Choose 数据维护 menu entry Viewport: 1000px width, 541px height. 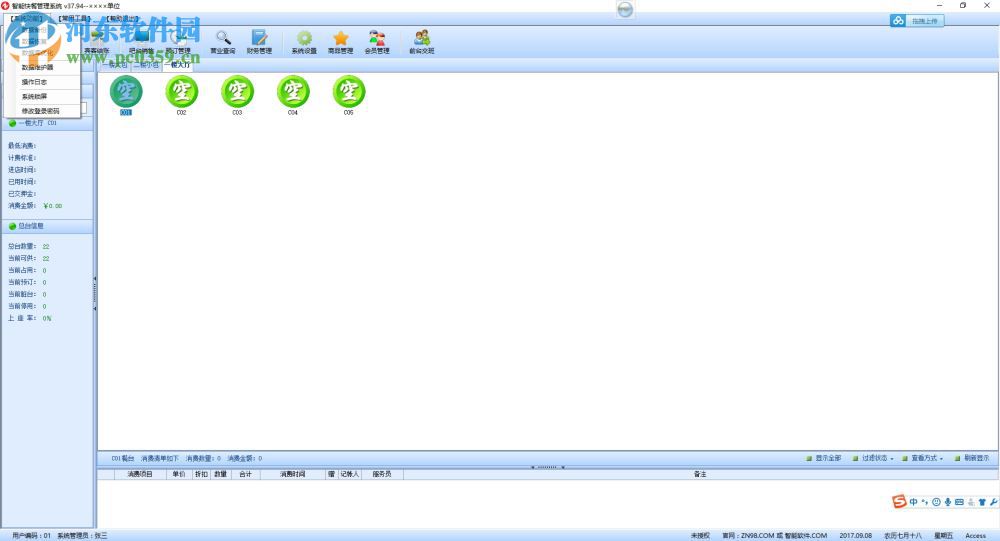pos(42,67)
